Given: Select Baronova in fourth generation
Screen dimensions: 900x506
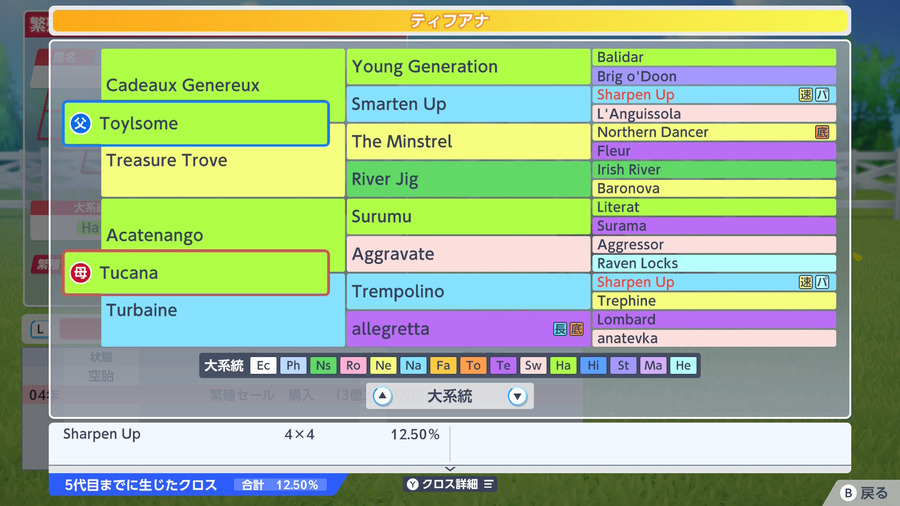Looking at the screenshot, I should 714,188.
